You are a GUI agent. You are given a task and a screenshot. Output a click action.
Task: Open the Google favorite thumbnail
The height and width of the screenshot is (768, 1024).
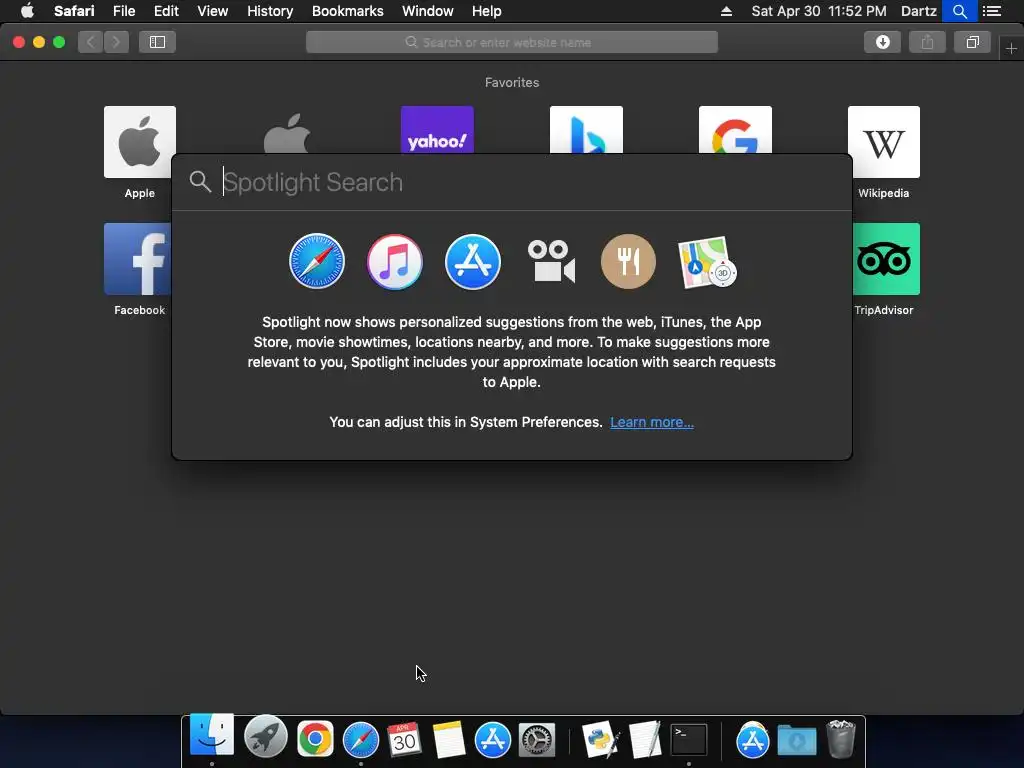pos(735,130)
